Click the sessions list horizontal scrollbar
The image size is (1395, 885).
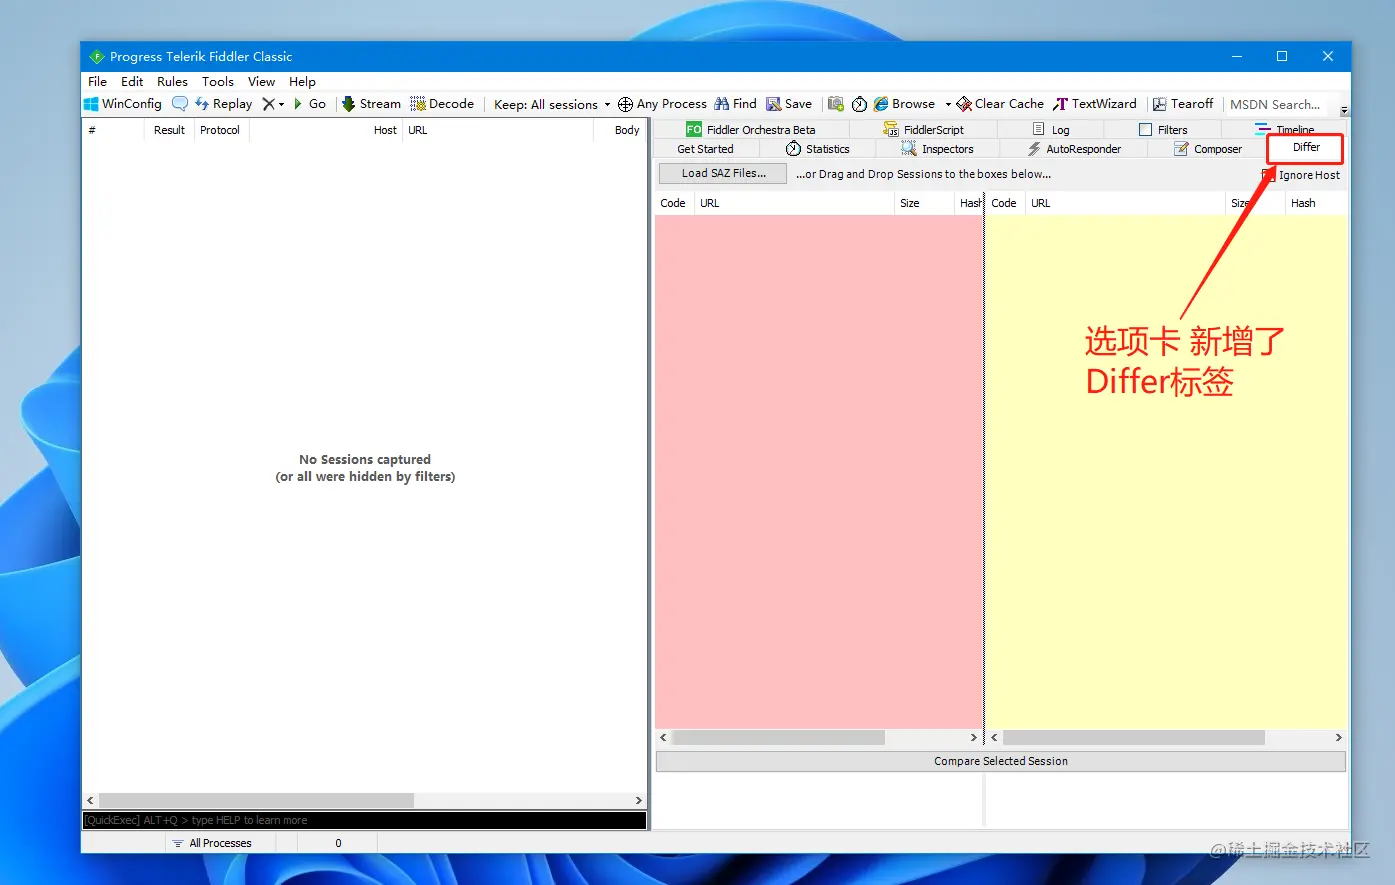pos(256,800)
